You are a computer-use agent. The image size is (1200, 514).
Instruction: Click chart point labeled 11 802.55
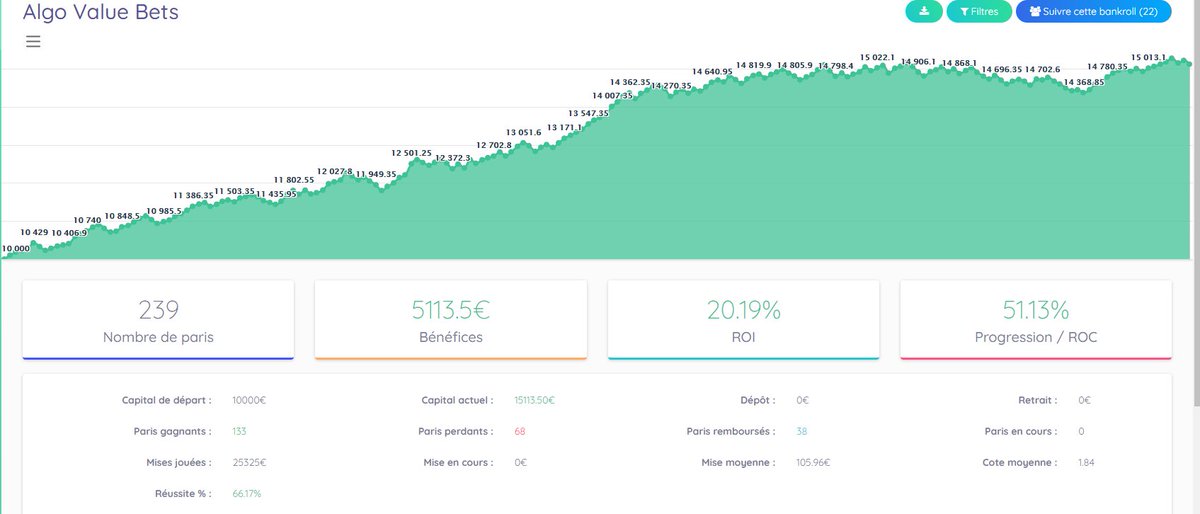293,180
